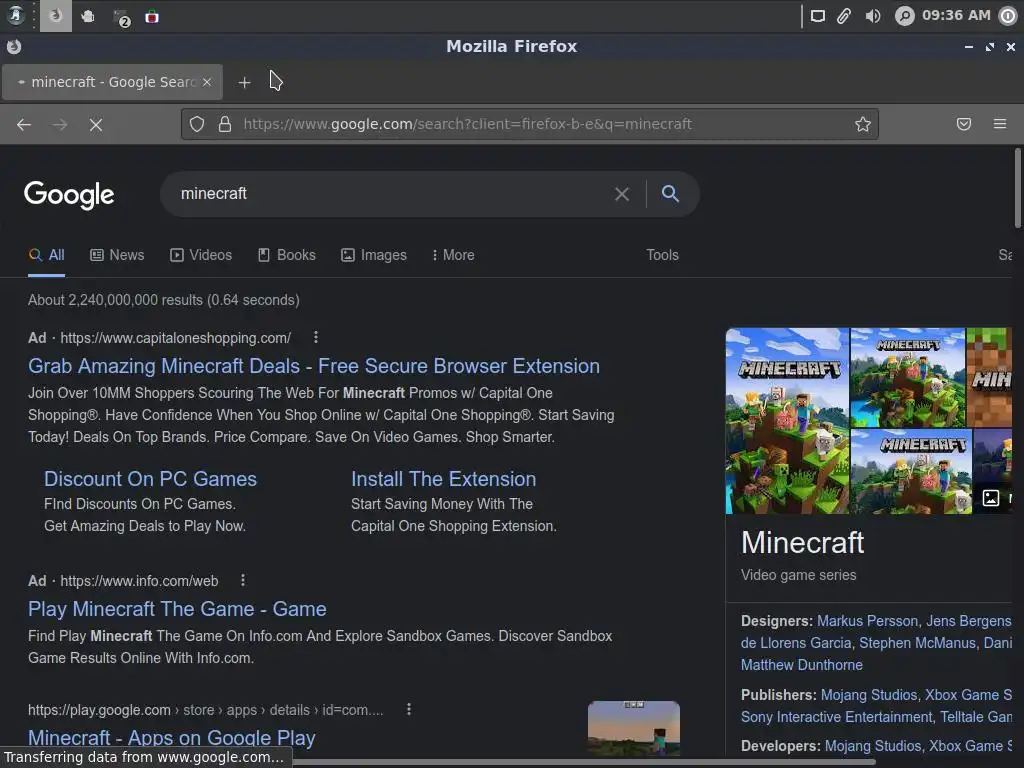The image size is (1024, 768).
Task: Open the 'Discount On PC Games' link
Action: 150,479
